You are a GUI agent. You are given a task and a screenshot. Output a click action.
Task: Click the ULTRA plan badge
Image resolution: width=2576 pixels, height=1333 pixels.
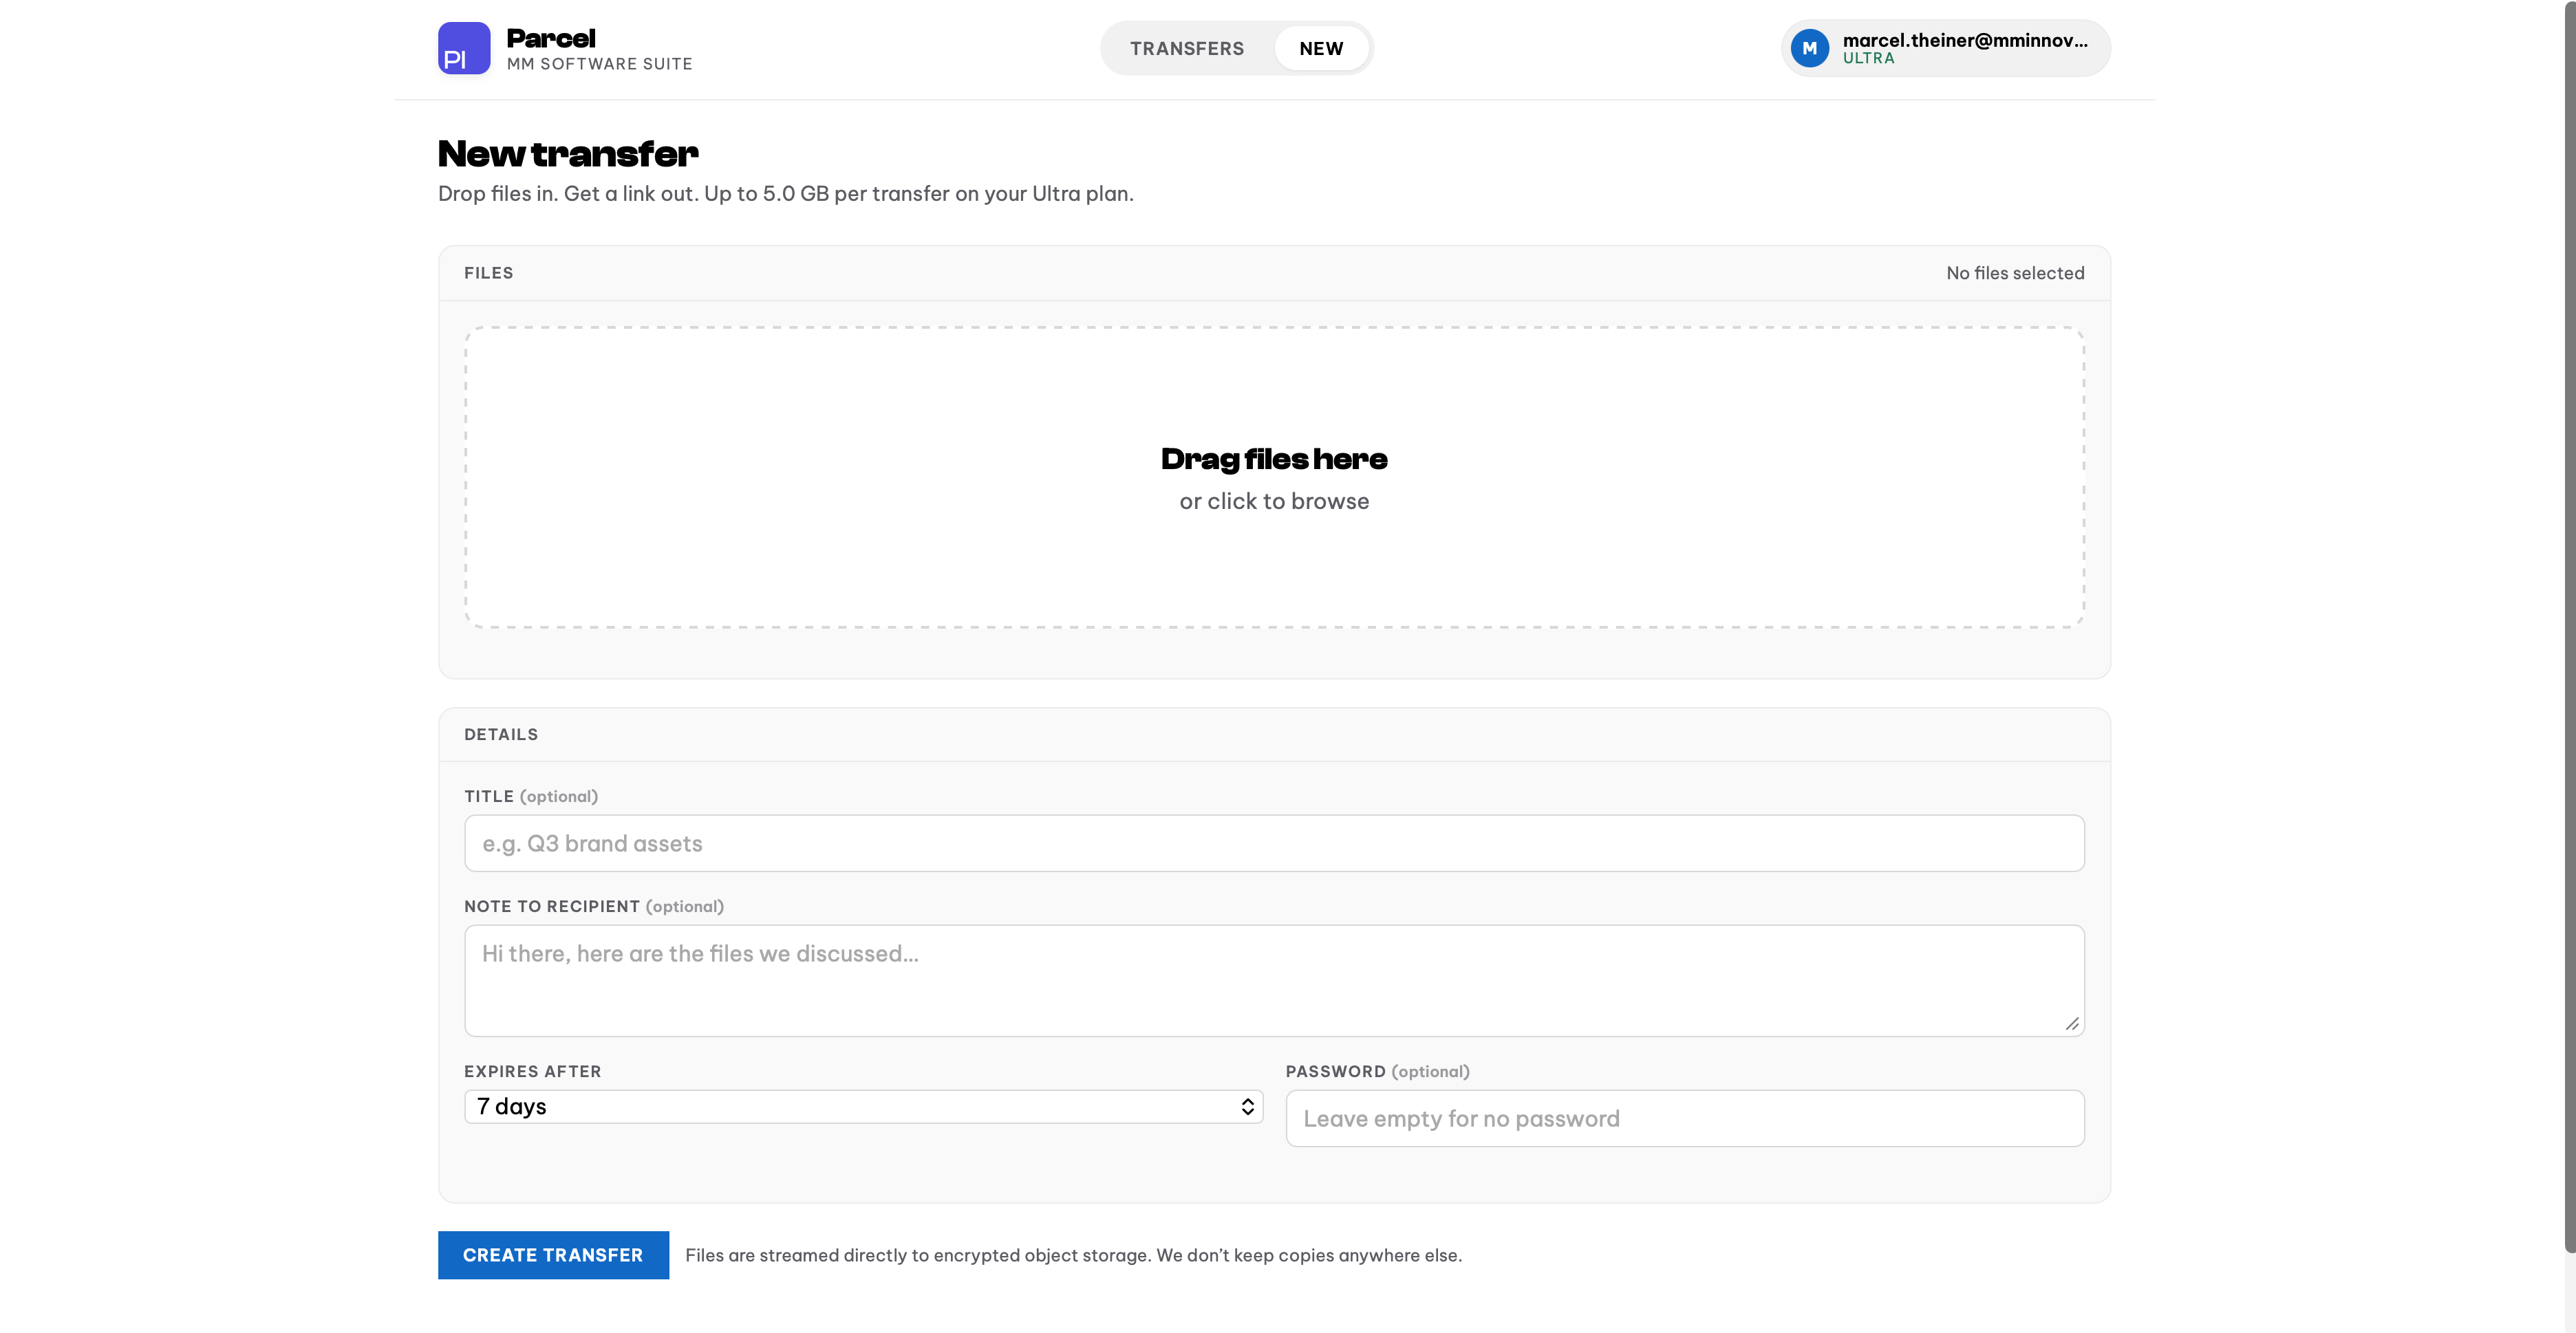(1868, 59)
